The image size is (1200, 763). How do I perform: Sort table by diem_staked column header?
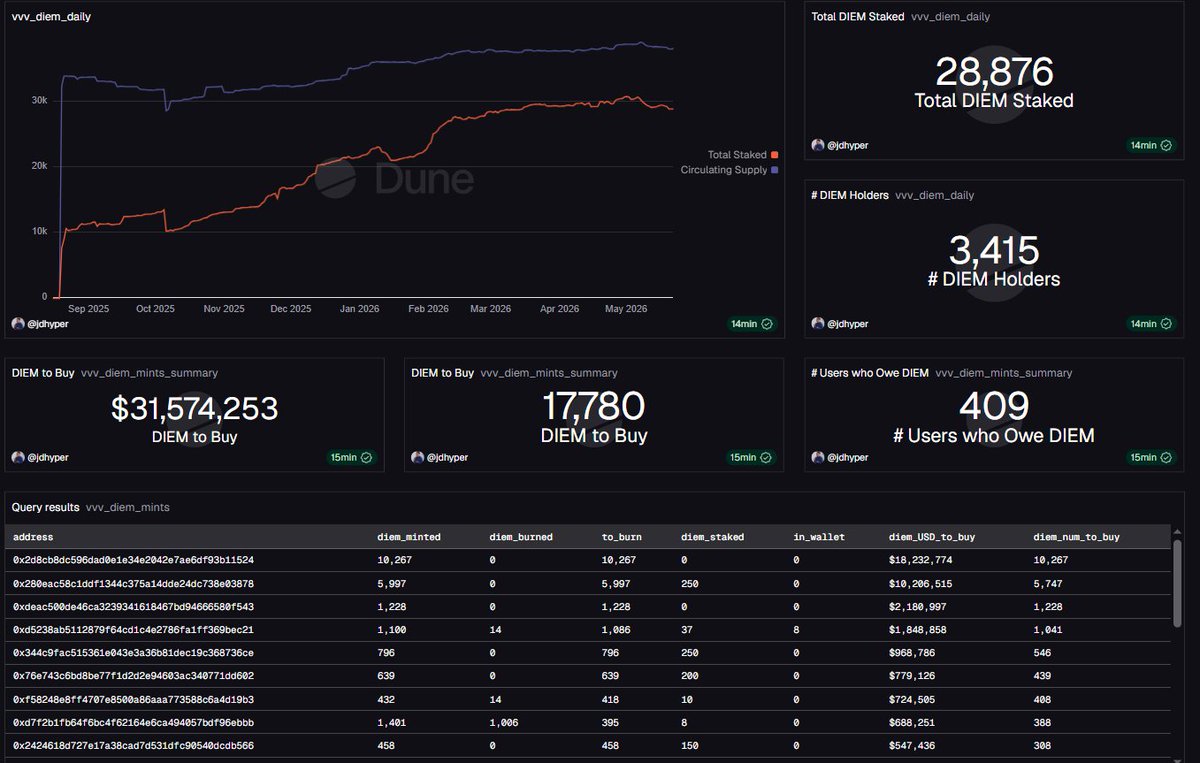[712, 537]
